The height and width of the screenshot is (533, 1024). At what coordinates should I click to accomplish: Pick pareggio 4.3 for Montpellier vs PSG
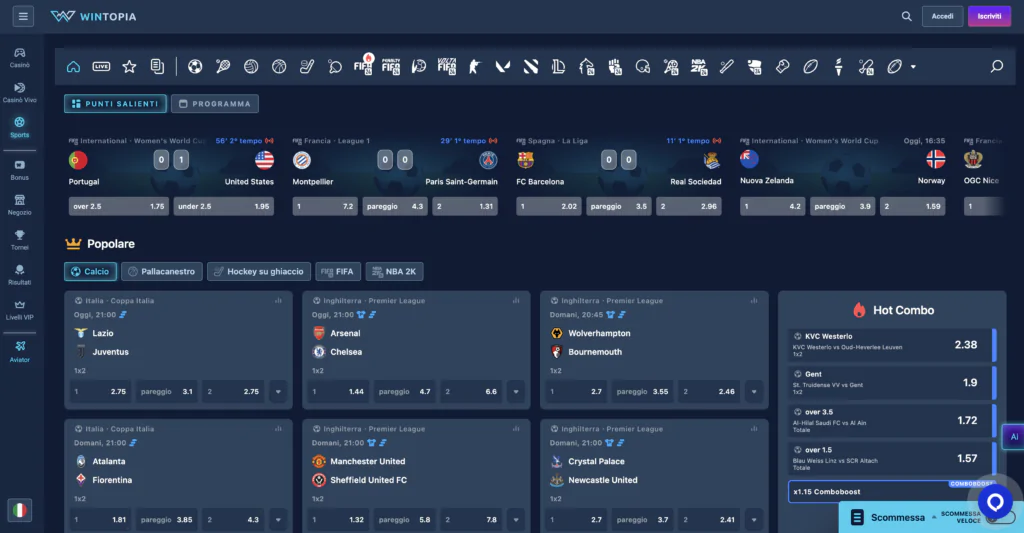pyautogui.click(x=394, y=206)
